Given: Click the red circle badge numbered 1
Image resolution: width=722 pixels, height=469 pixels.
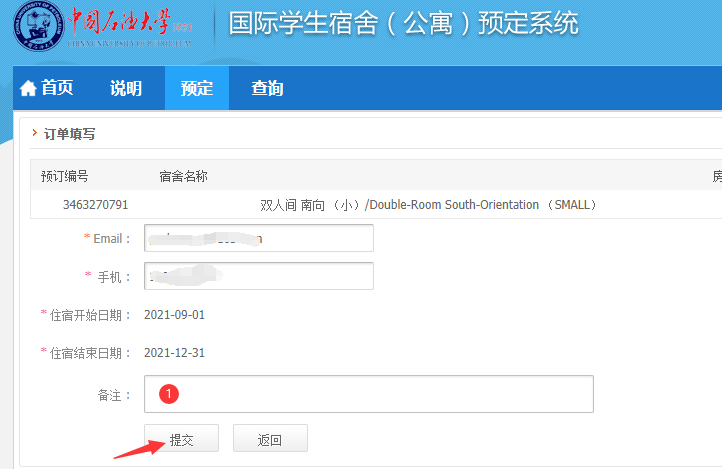Looking at the screenshot, I should click(x=169, y=394).
